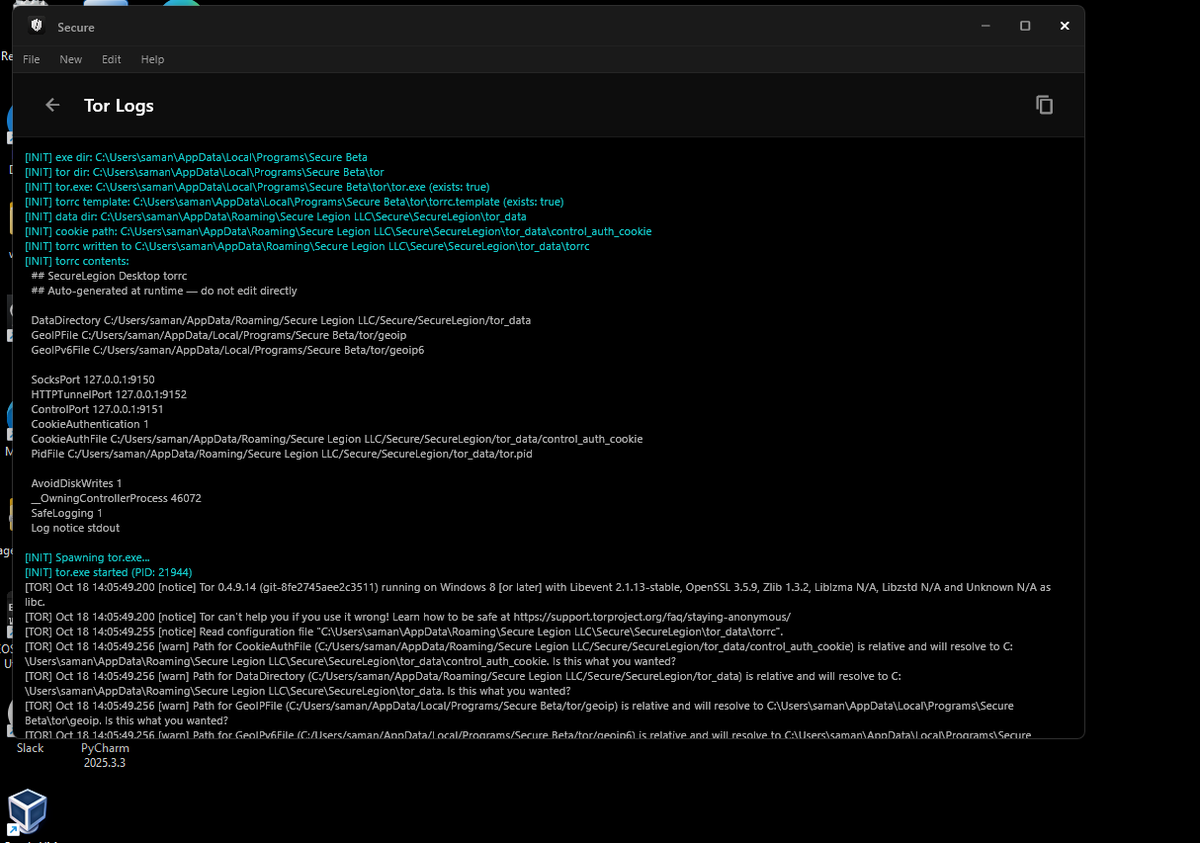Click the Tor 0.4.9.14 version notice line
The width and height of the screenshot is (1200, 843).
tap(537, 594)
